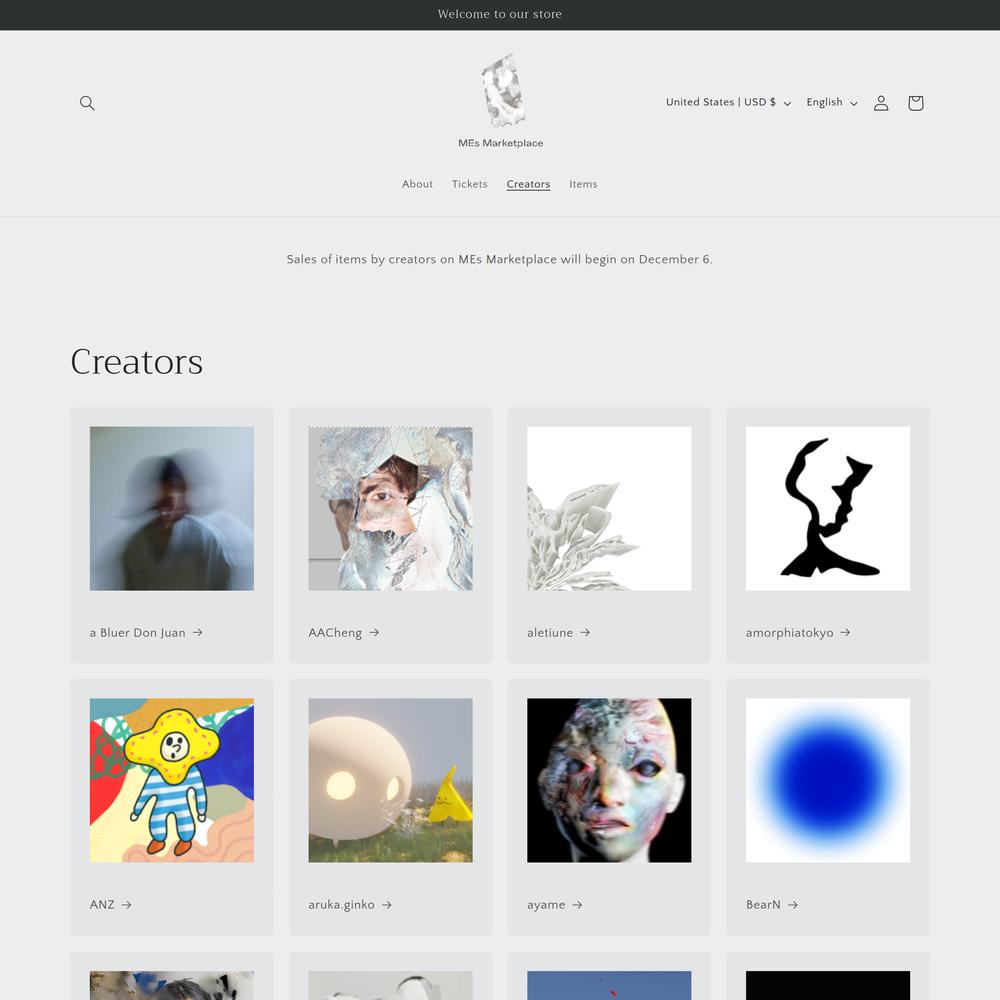Click the arrow next to a Bluer Don Juan
The width and height of the screenshot is (1000, 1000).
[x=198, y=632]
